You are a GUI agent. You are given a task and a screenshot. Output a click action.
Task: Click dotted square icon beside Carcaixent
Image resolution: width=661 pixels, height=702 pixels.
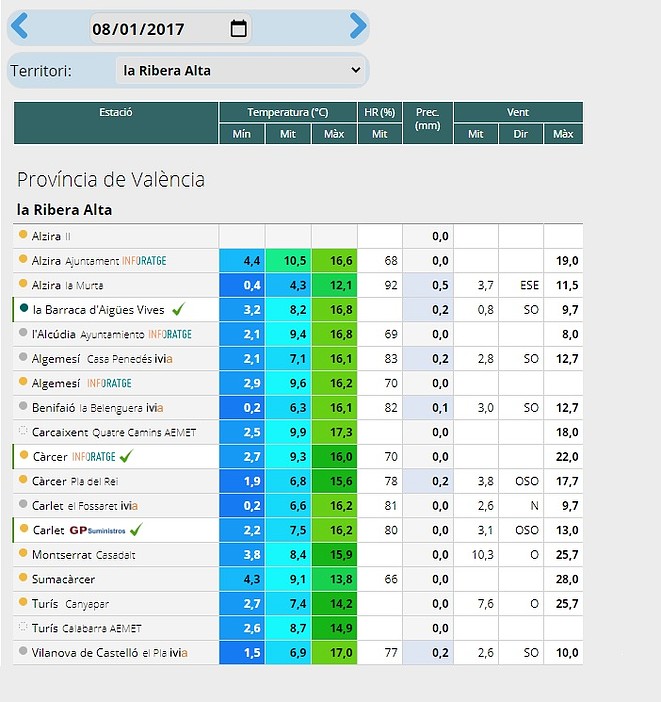pos(23,431)
